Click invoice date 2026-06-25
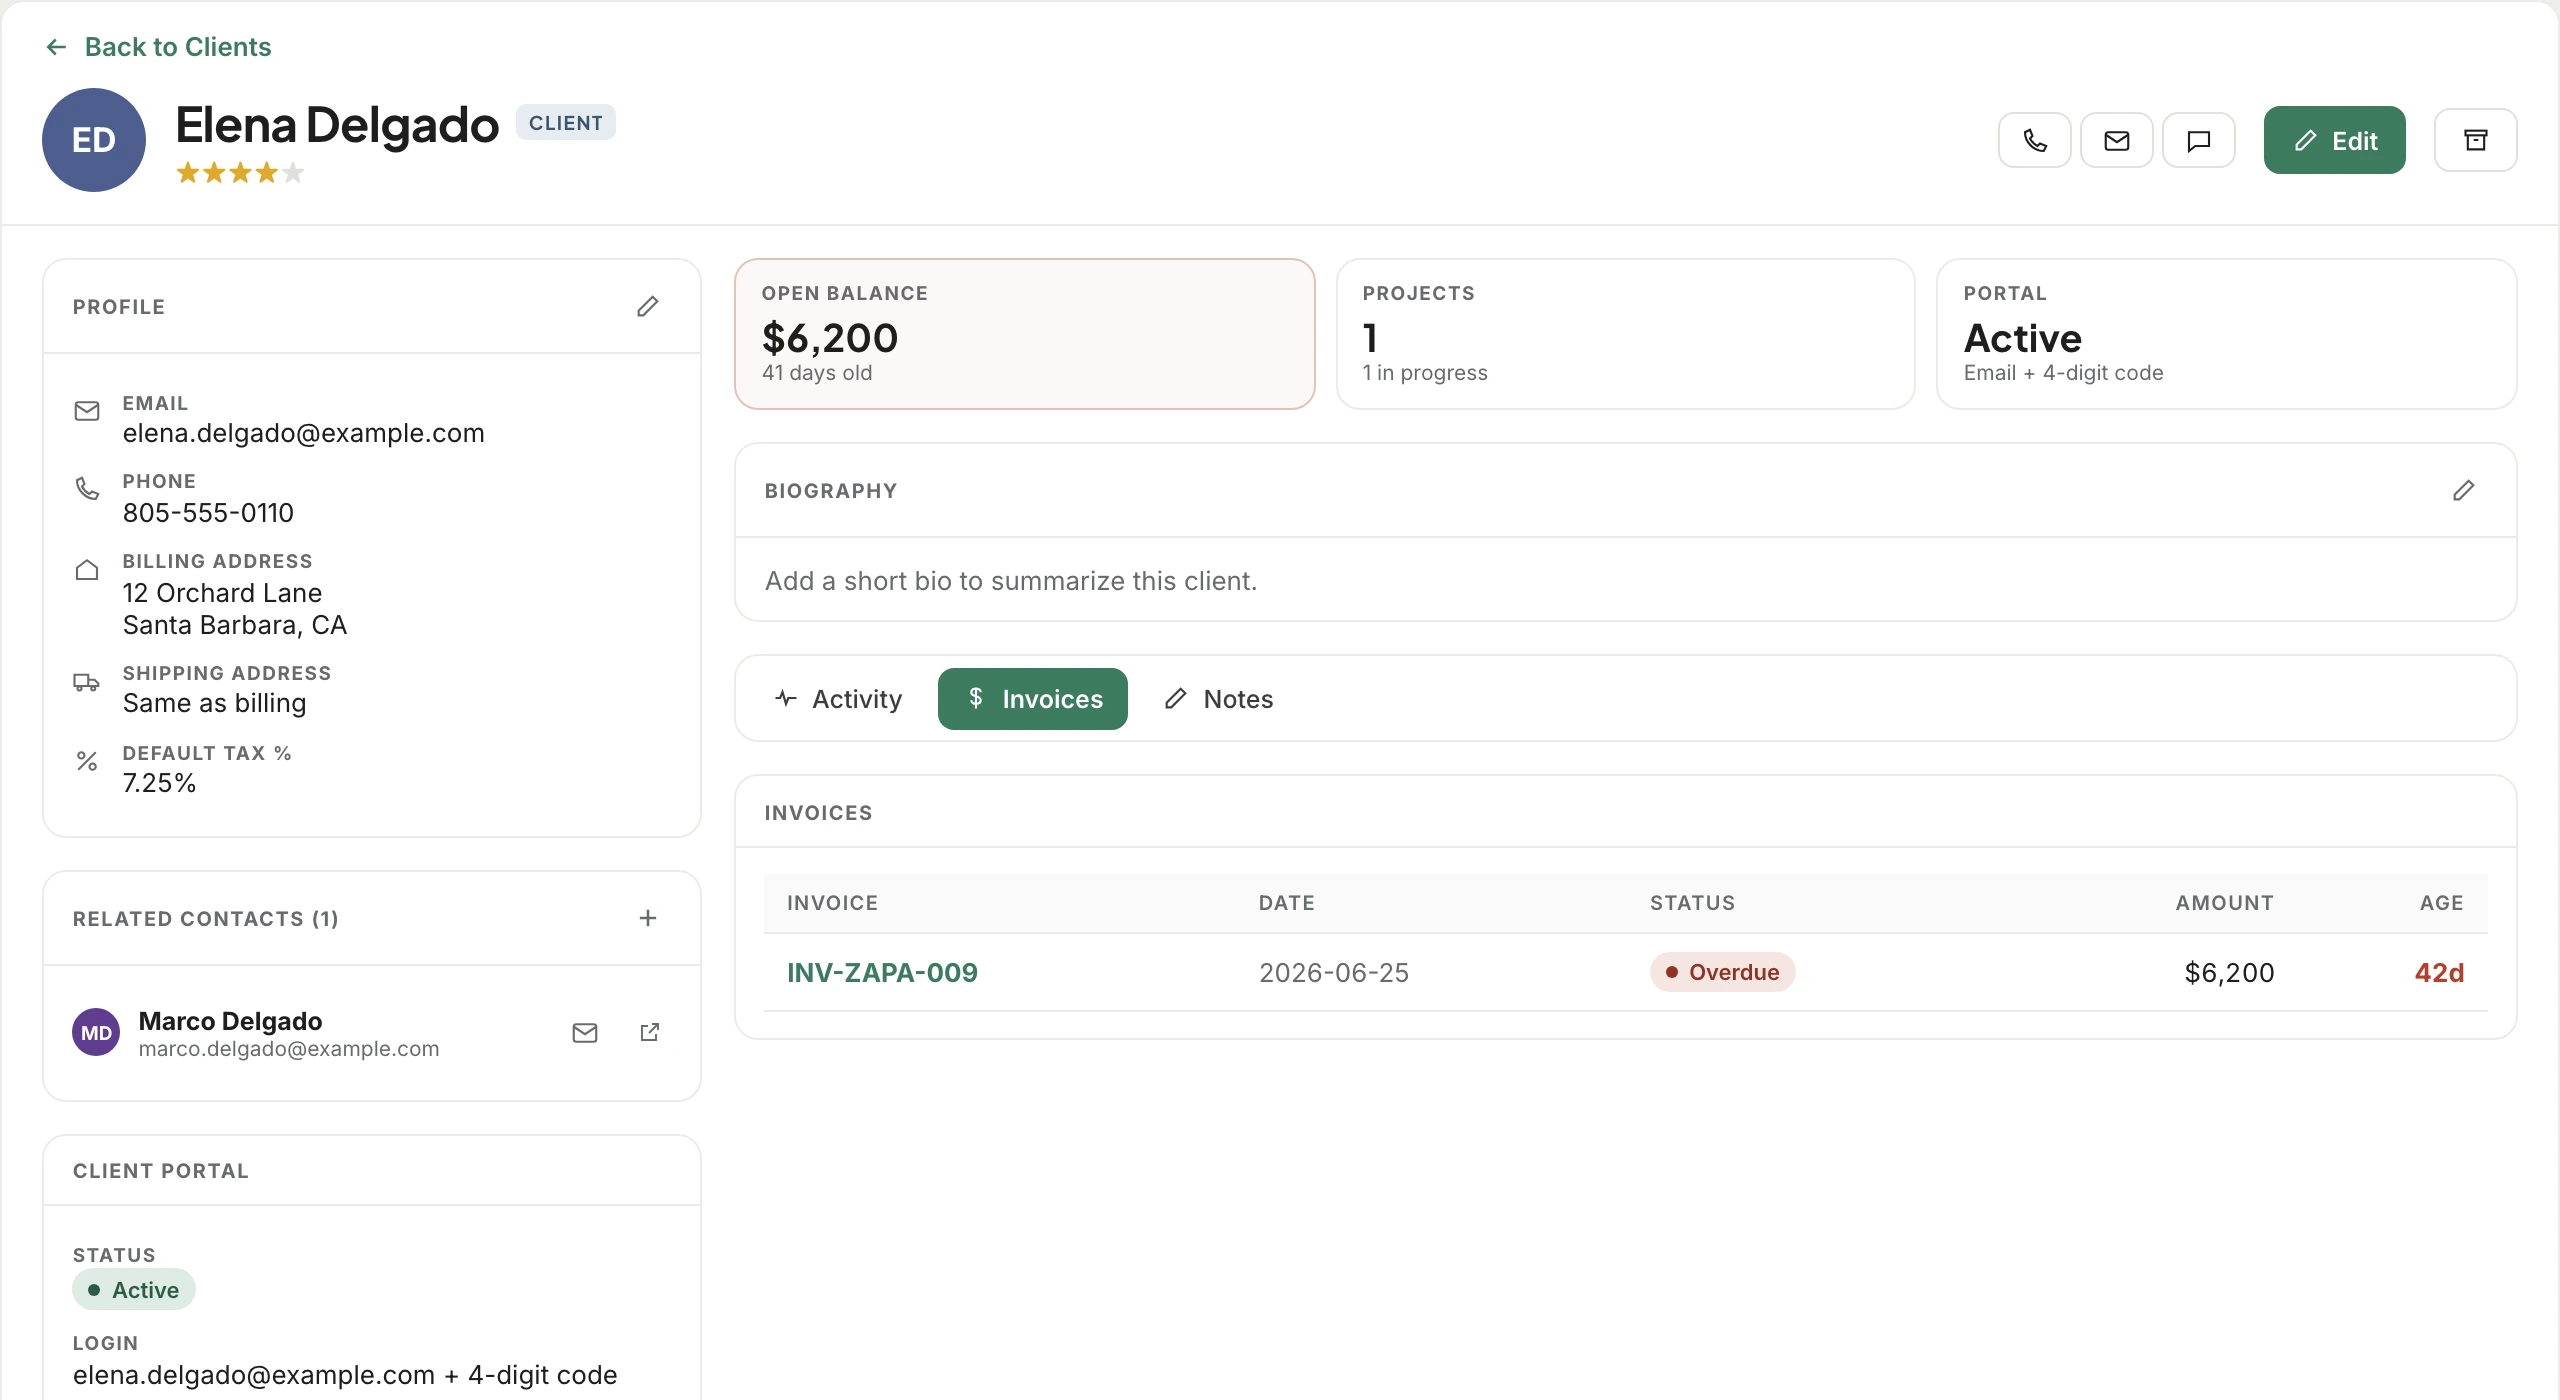Viewport: 2560px width, 1400px height. coord(1334,973)
